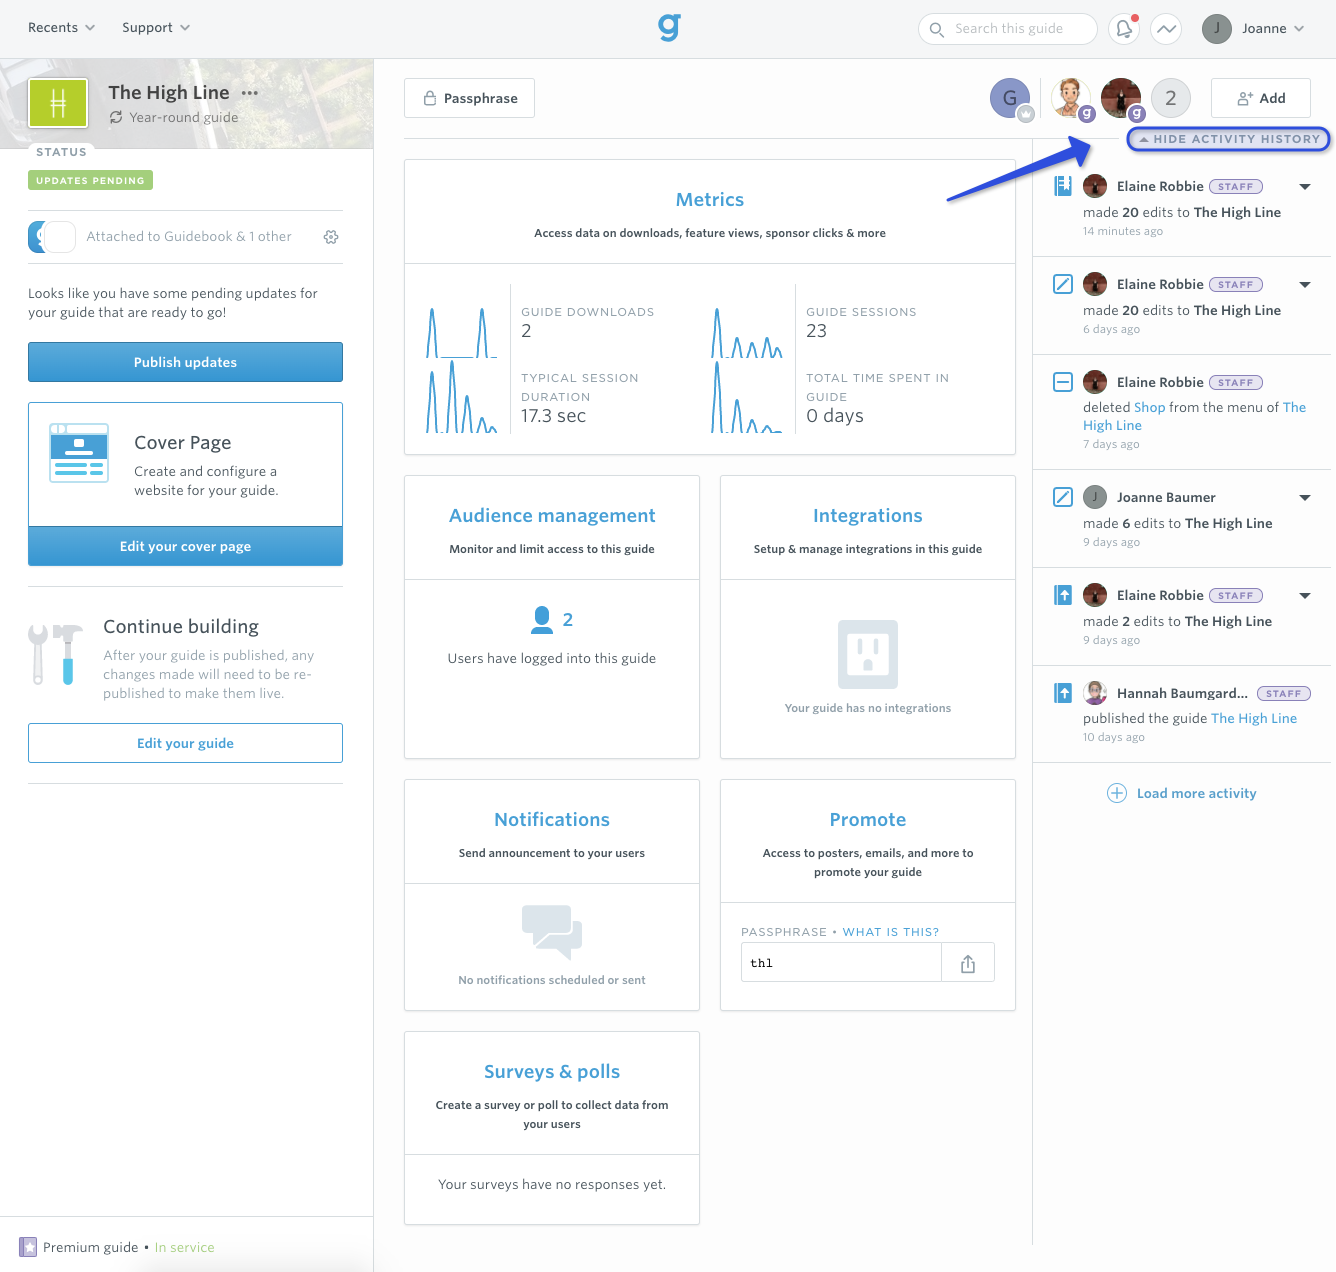Click the Shop link in deleted entry
Image resolution: width=1336 pixels, height=1272 pixels.
1150,407
